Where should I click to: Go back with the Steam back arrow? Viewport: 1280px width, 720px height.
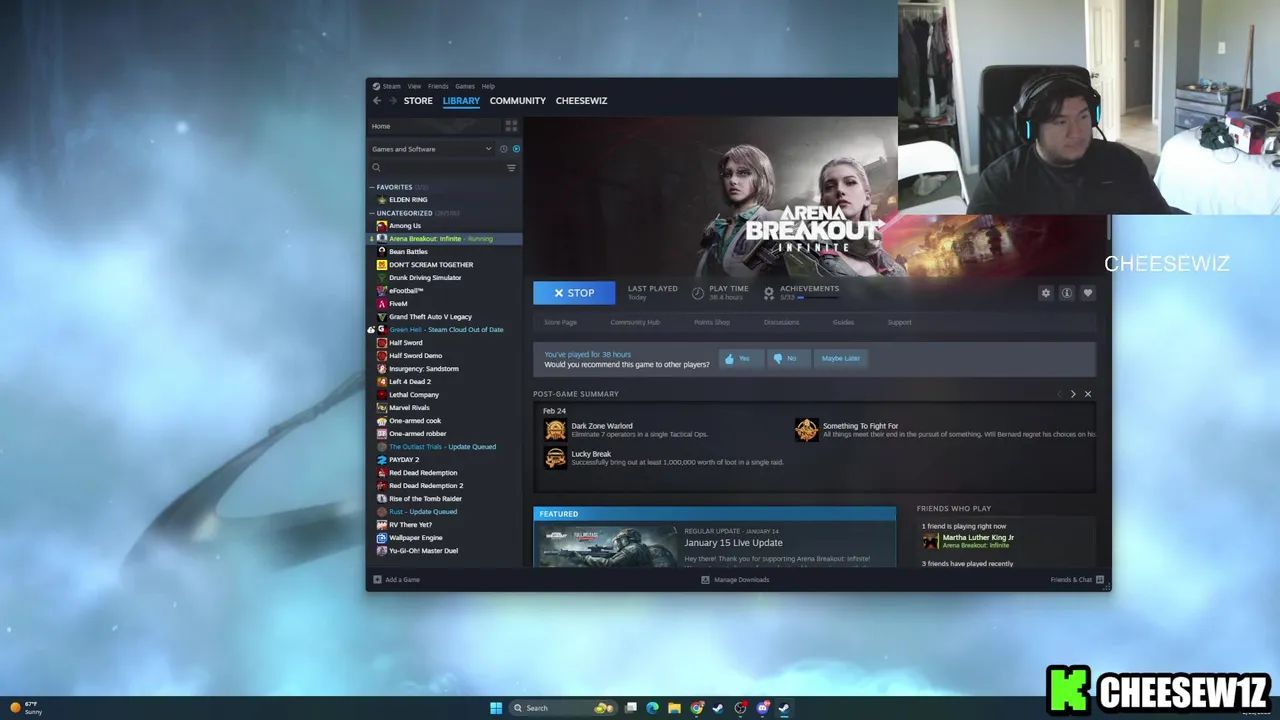pyautogui.click(x=377, y=101)
